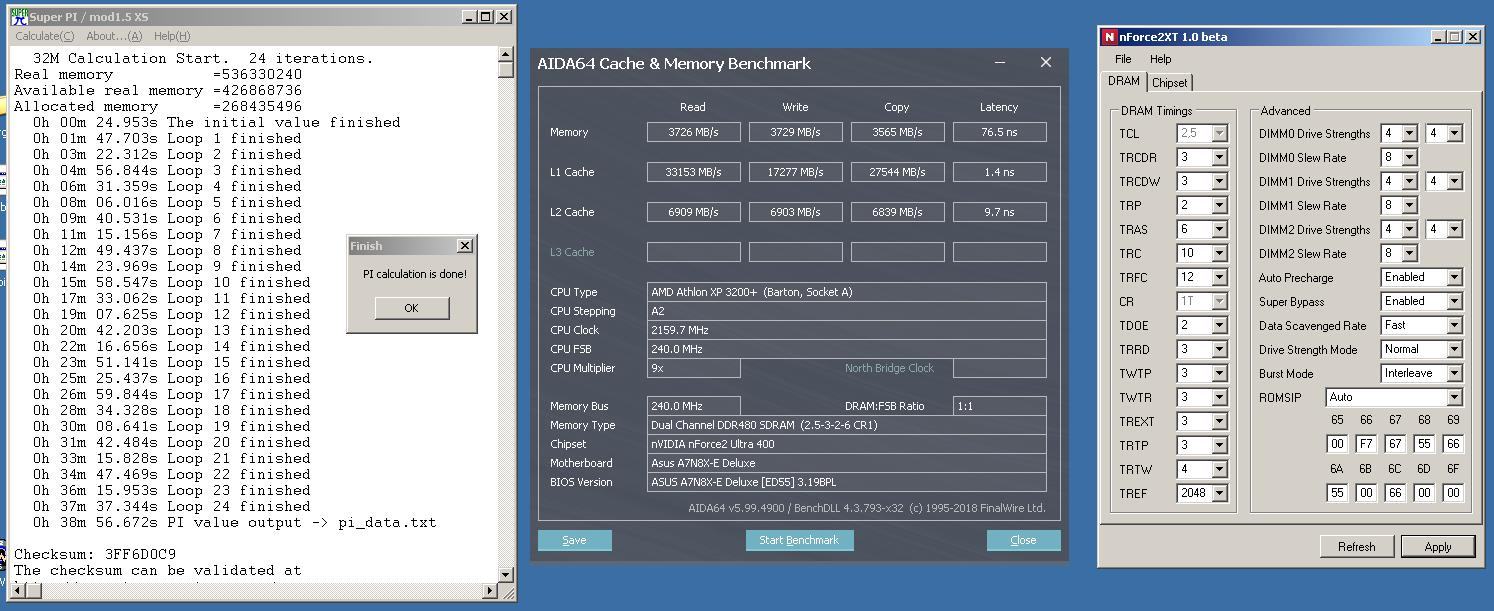Click the Super PI horizontal scrollbar right arrow

490,591
